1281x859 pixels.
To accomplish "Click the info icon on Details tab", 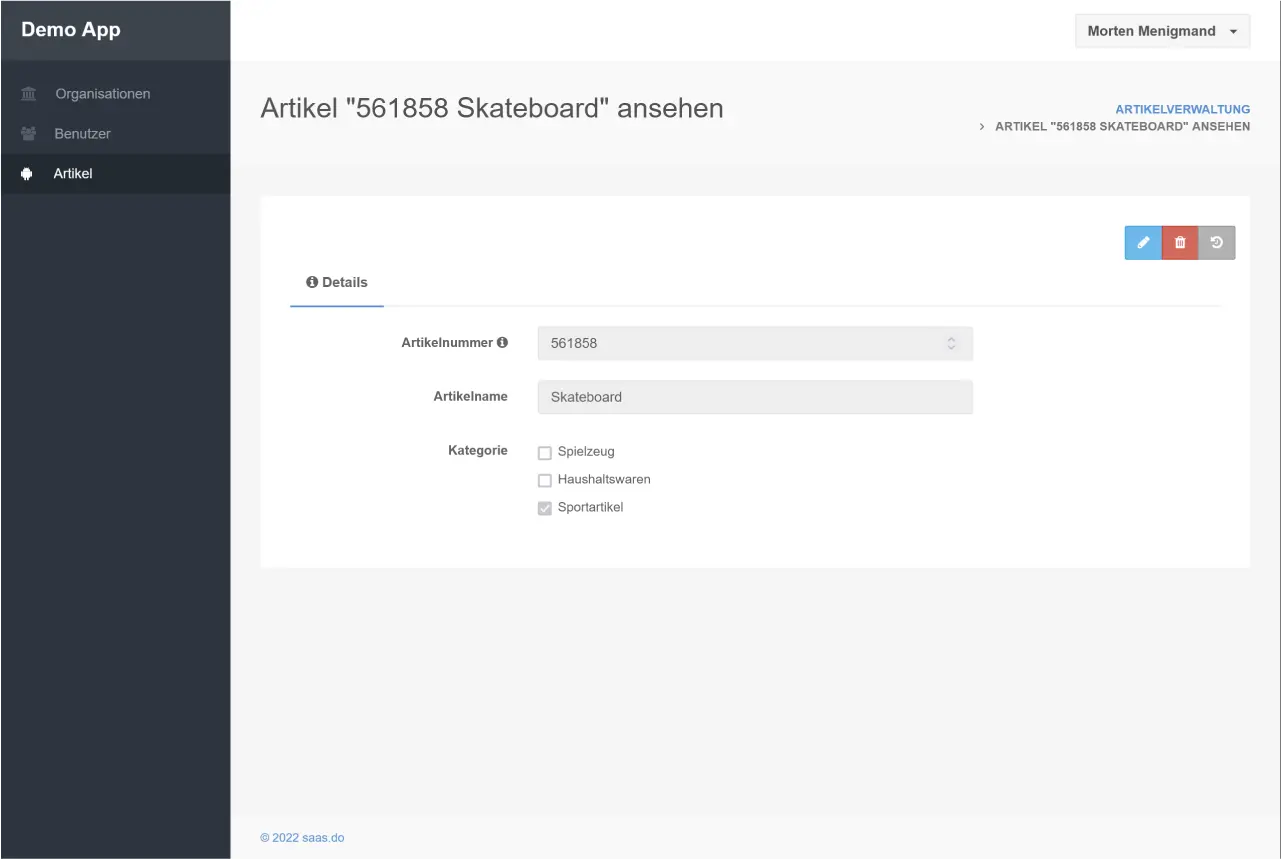I will 312,283.
